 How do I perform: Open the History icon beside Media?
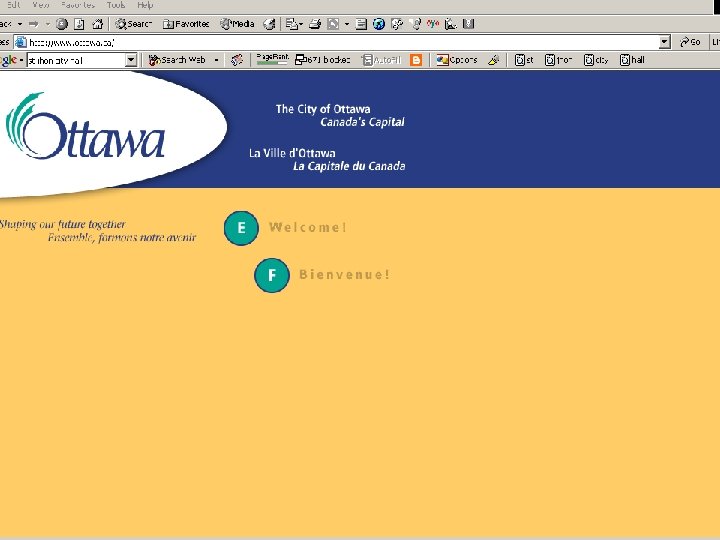pyautogui.click(x=269, y=24)
